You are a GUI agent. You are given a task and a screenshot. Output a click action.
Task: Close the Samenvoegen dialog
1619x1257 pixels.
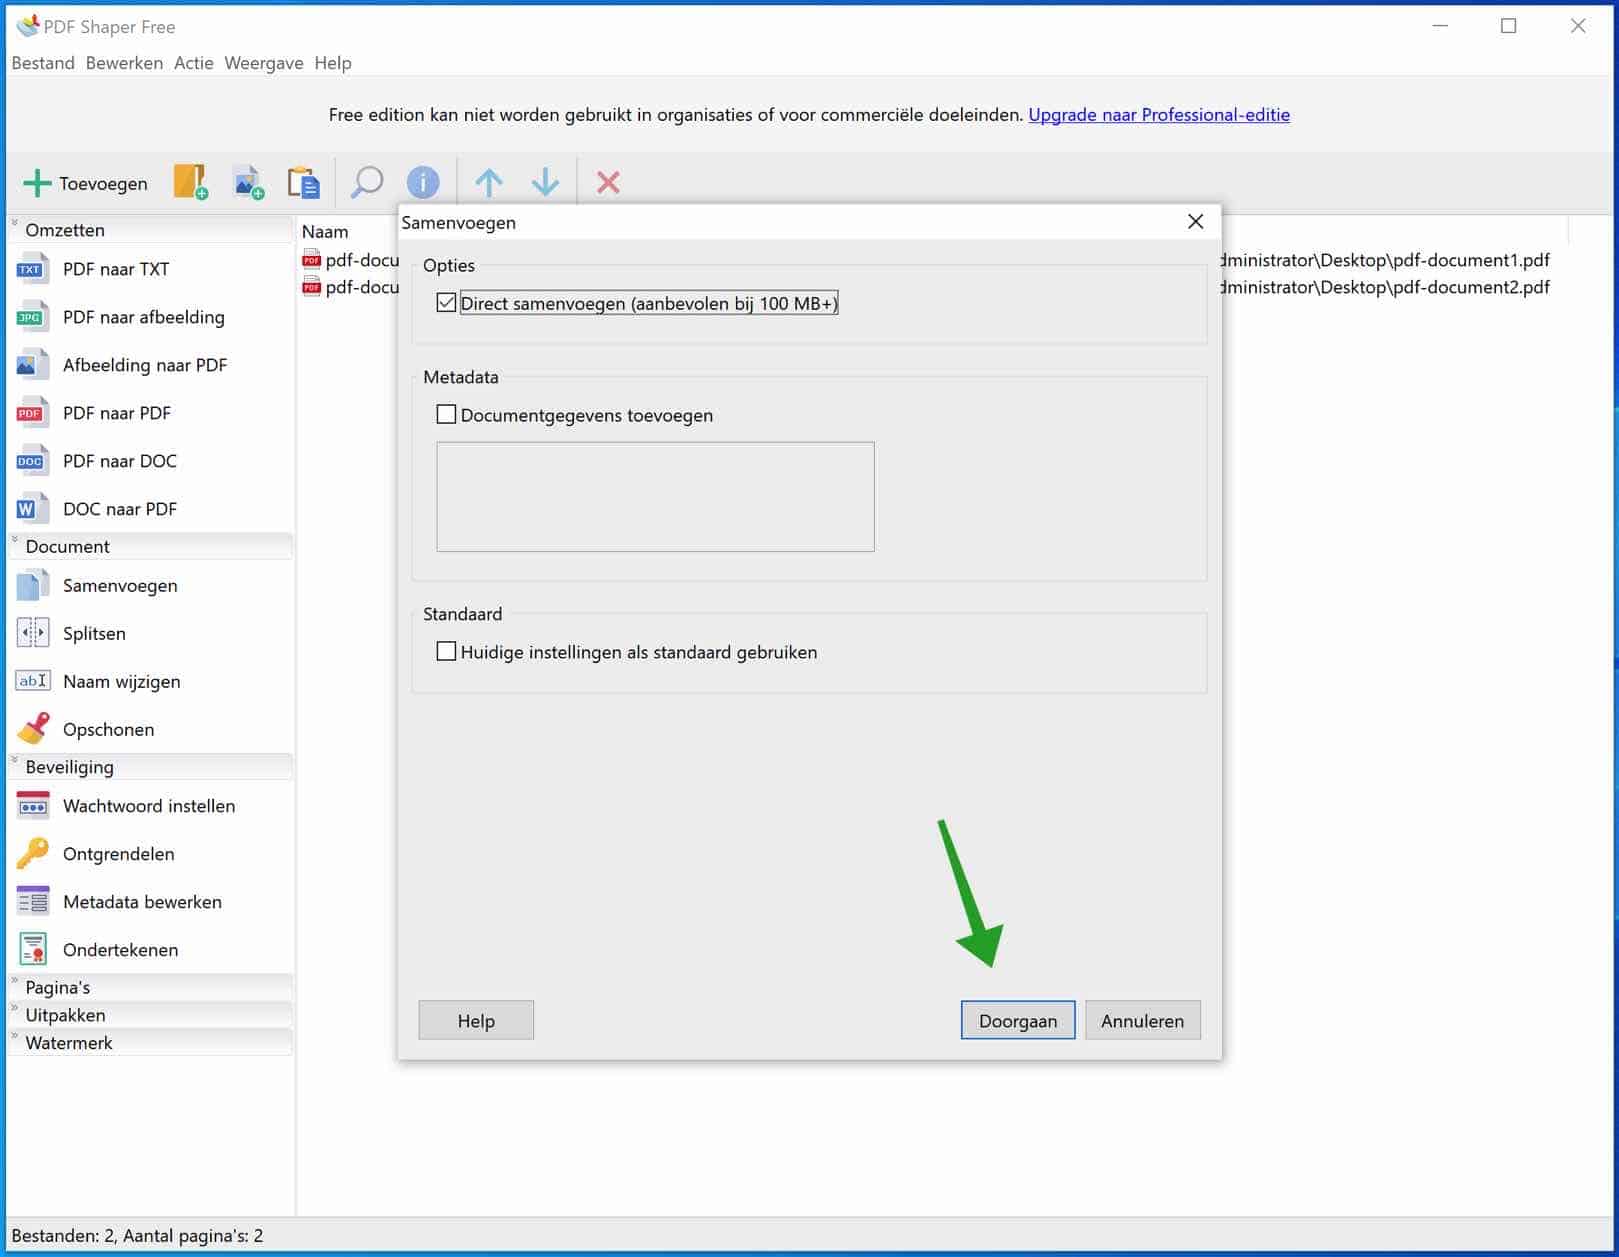pos(1195,222)
